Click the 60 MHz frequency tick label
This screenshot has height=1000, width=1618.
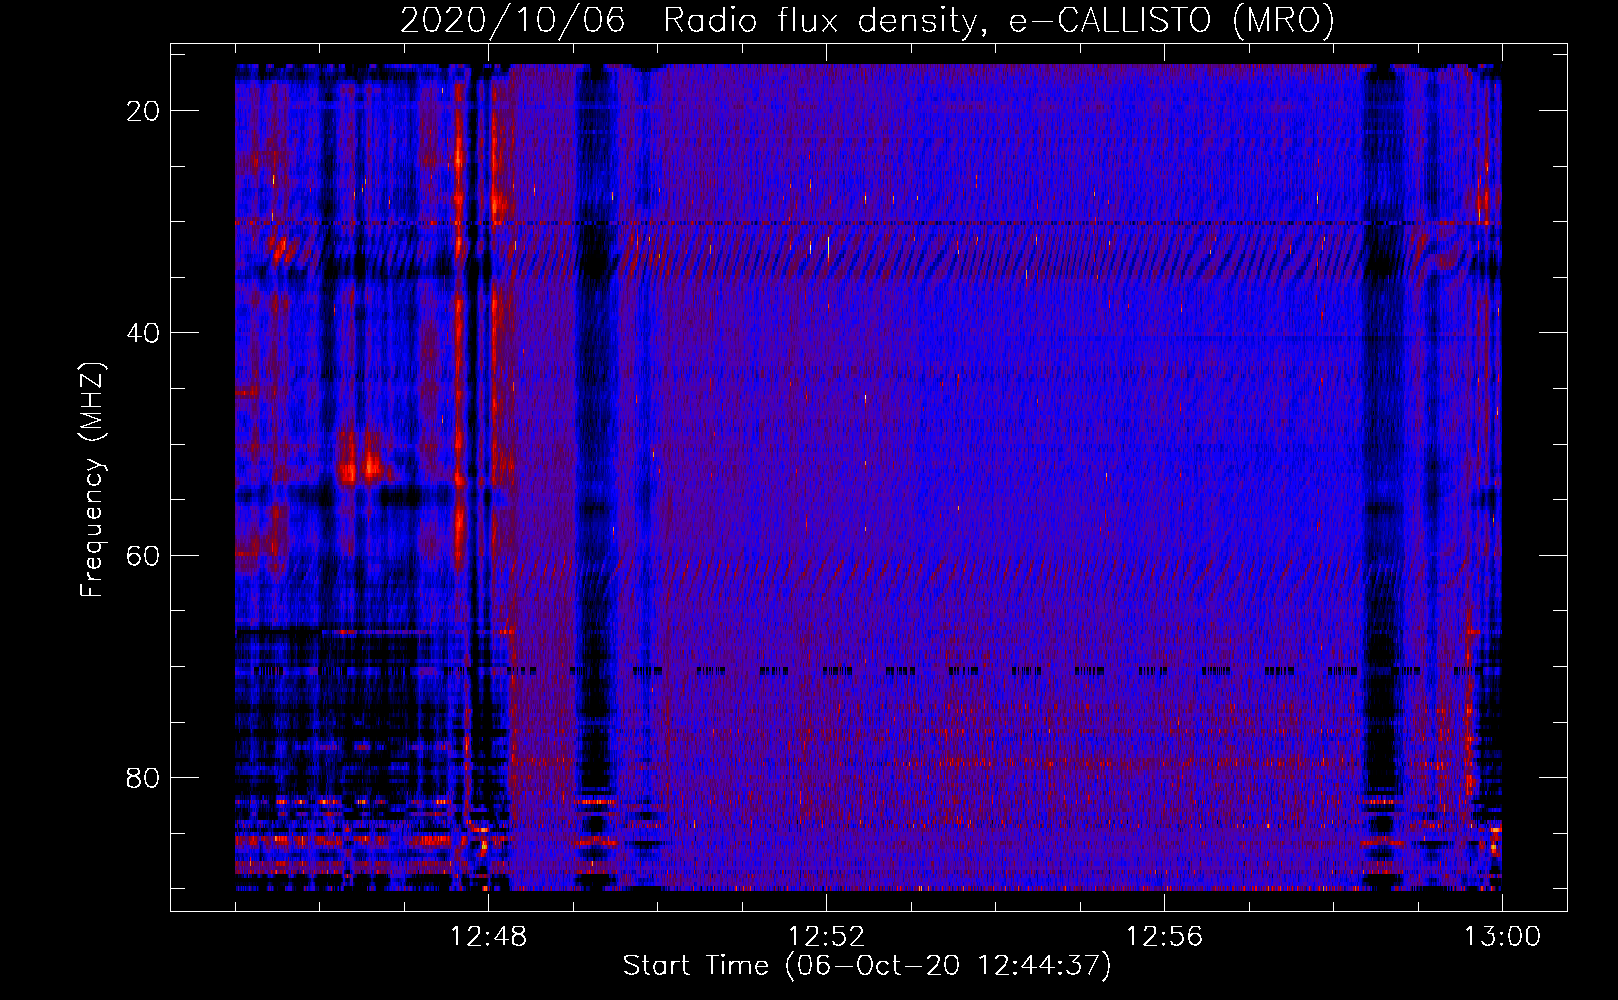(144, 555)
